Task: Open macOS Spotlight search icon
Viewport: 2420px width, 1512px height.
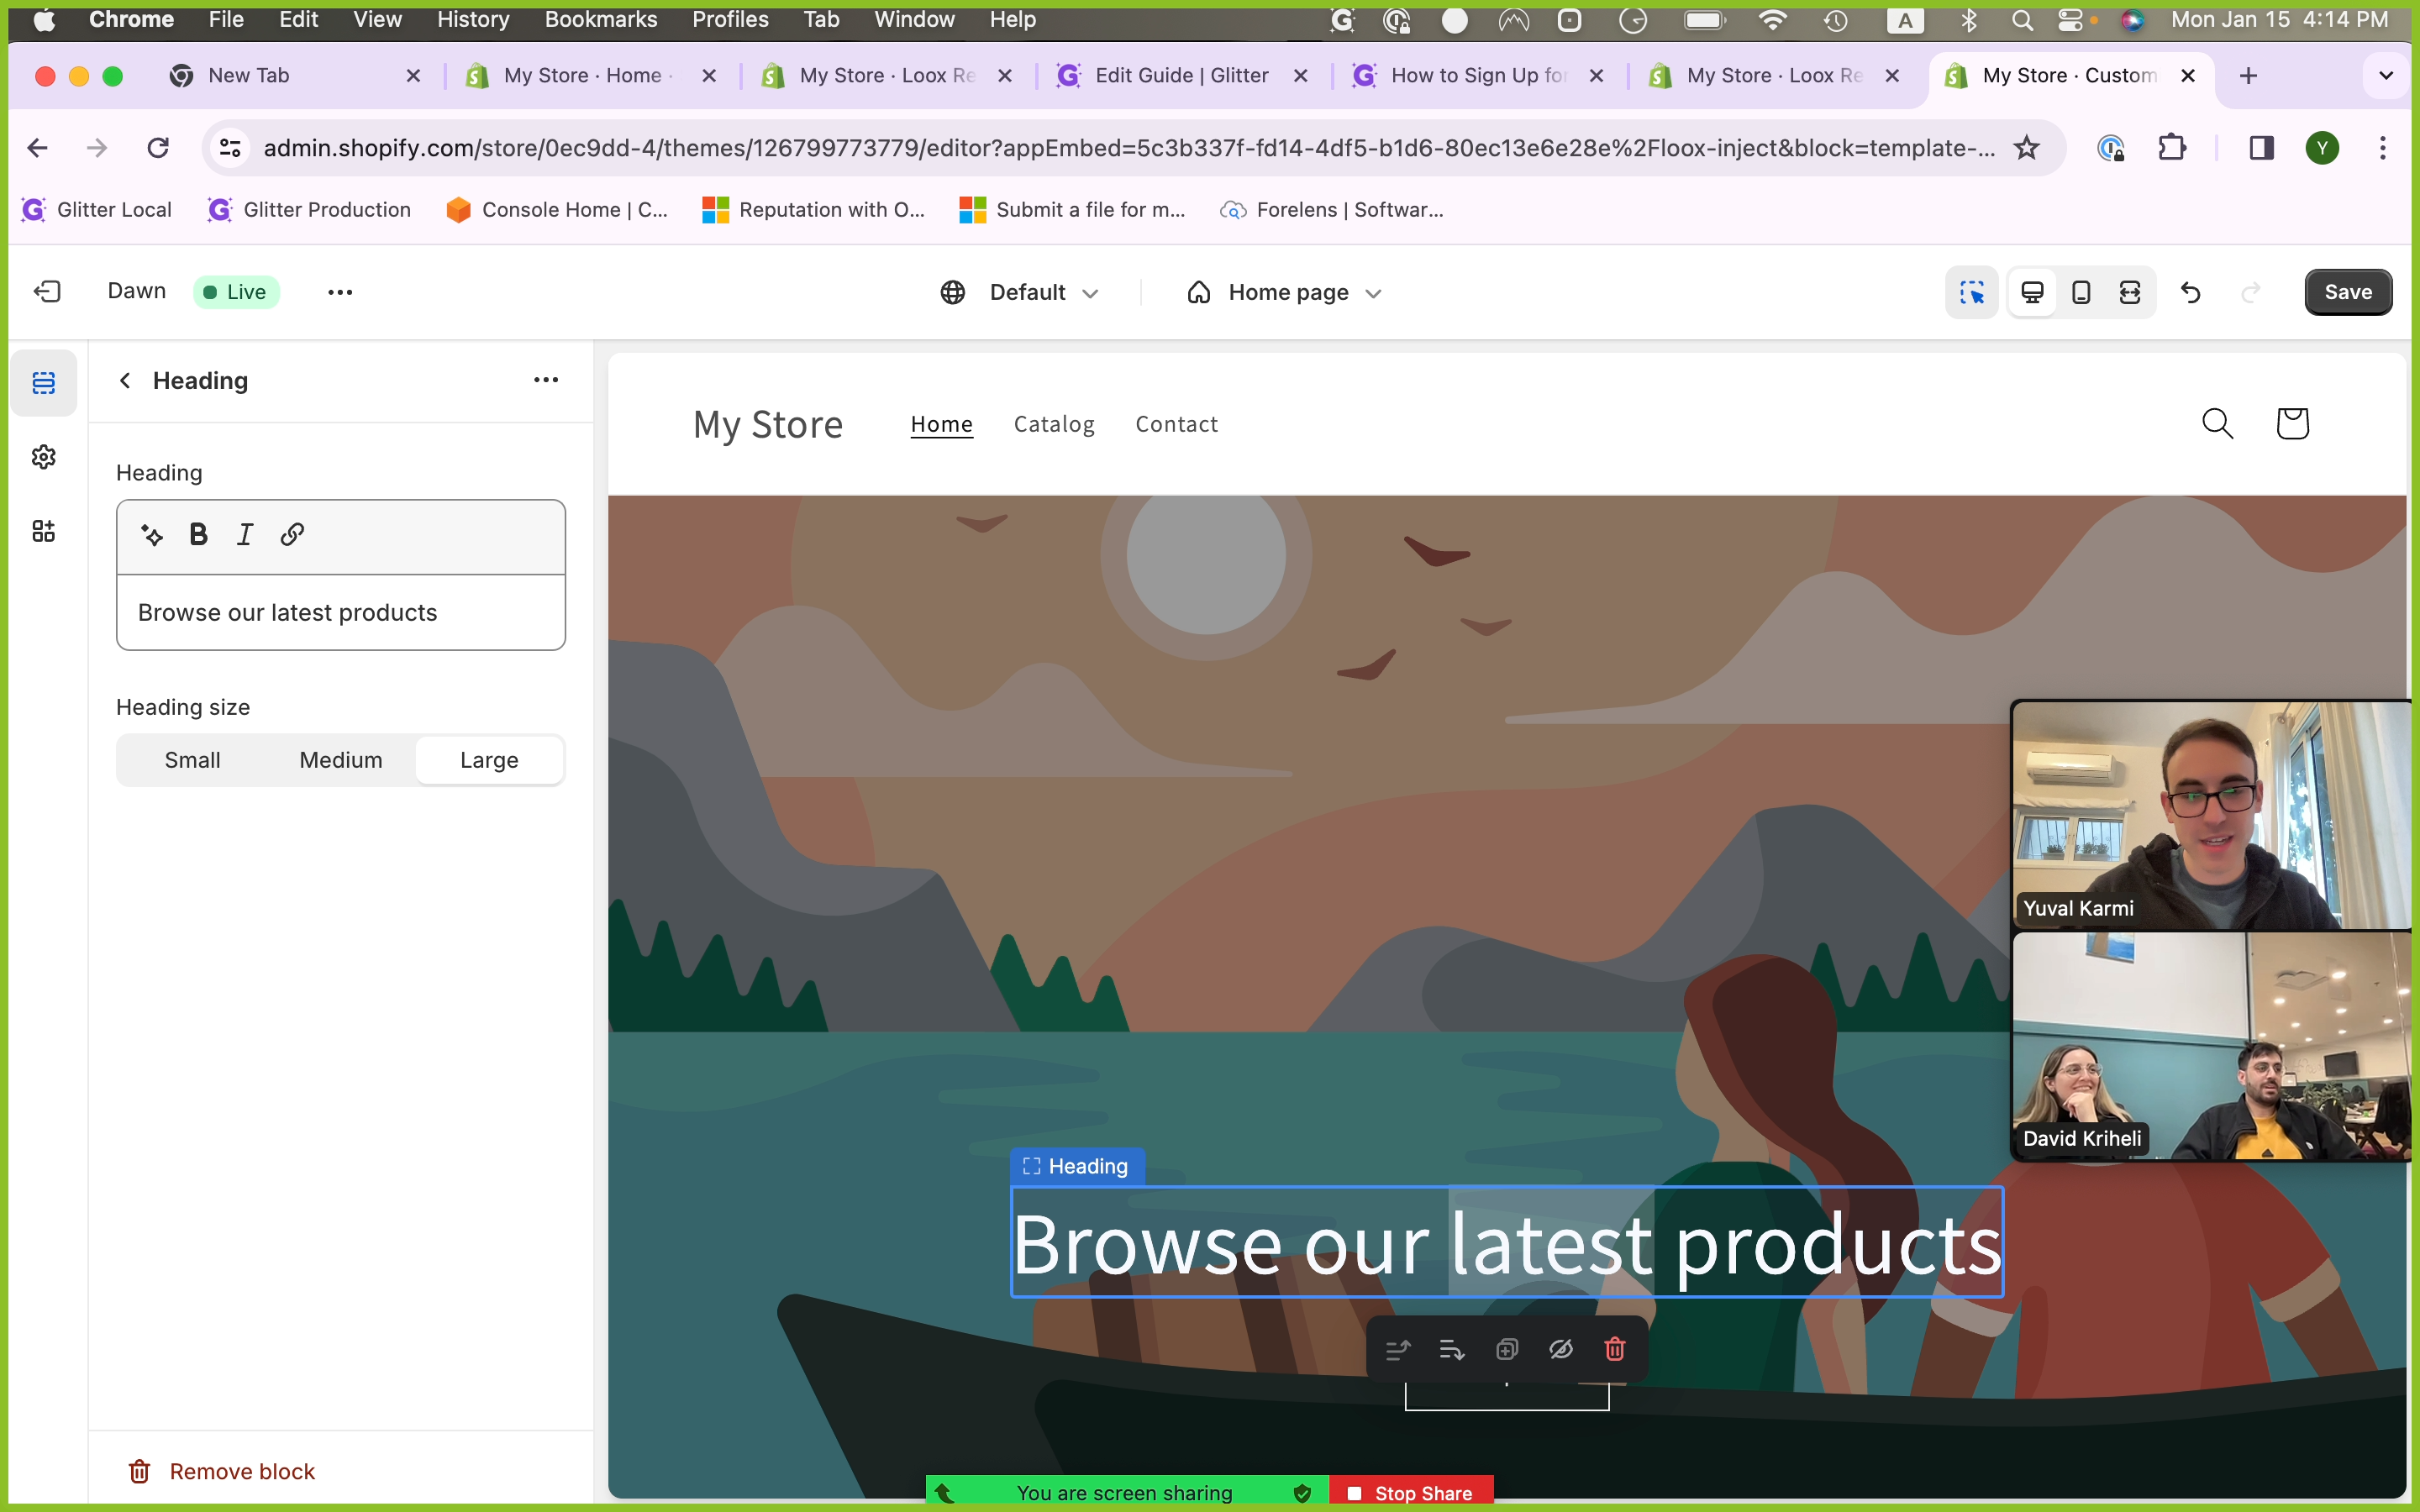Action: click(x=2022, y=20)
